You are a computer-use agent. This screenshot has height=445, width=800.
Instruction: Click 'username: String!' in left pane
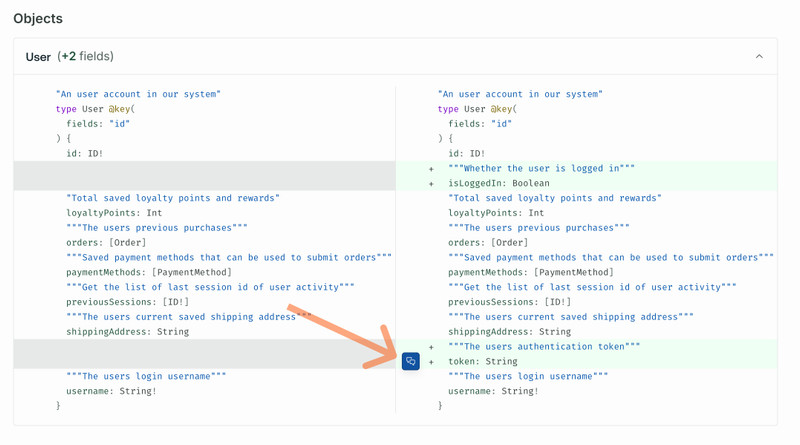[x=111, y=391]
